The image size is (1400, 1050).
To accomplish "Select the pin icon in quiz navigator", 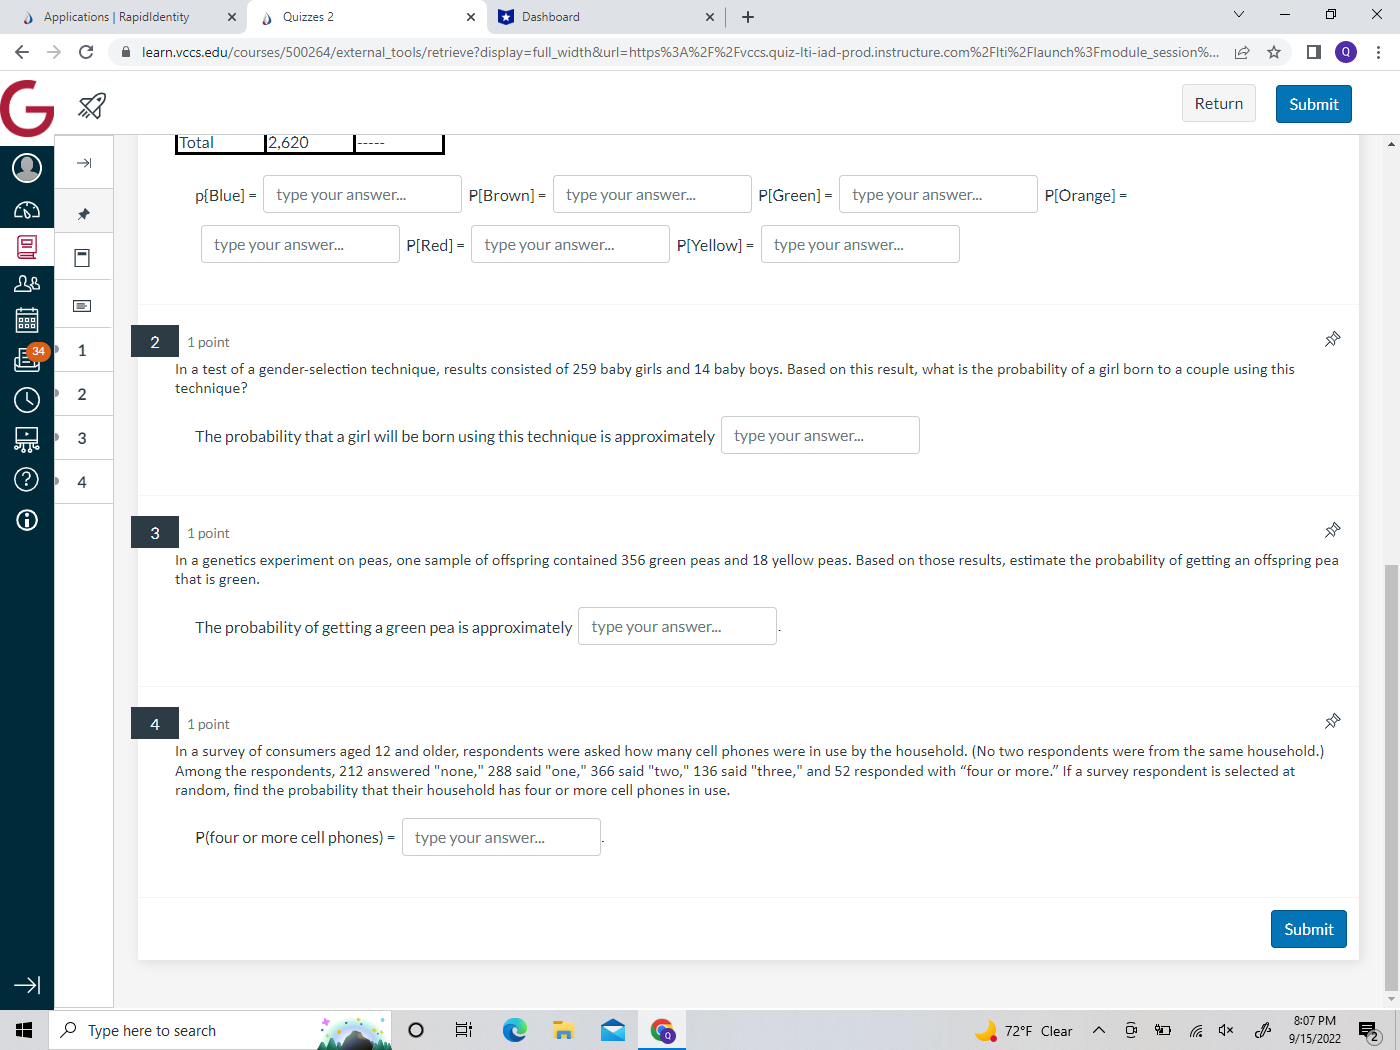I will click(x=84, y=214).
